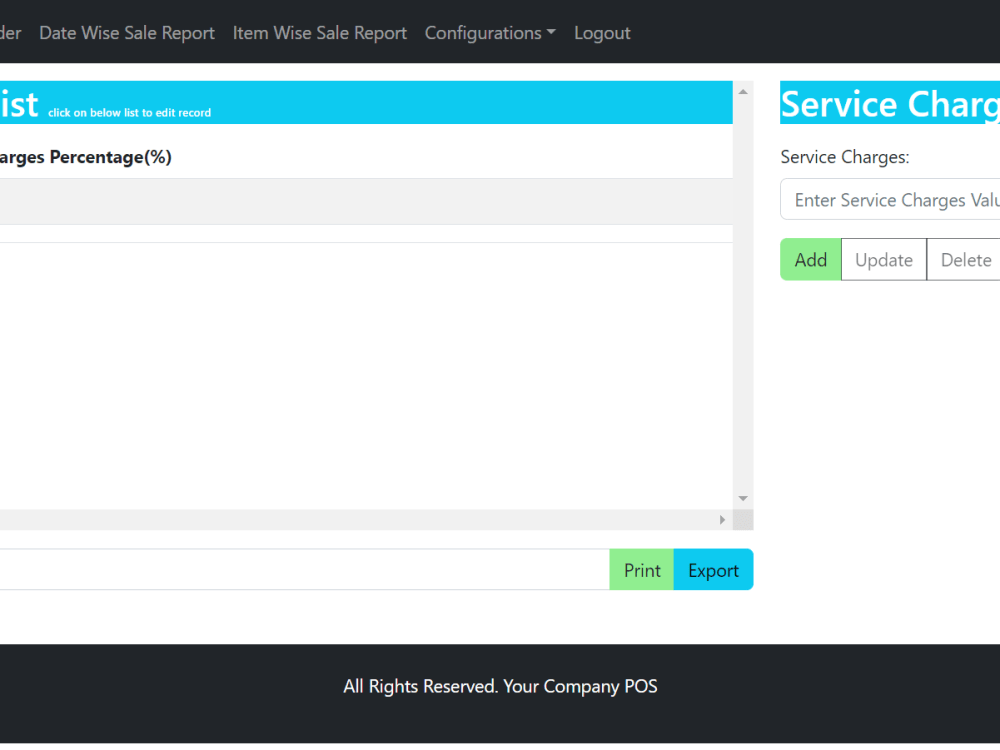Screen dimensions: 1000x750
Task: Click the Delete button
Action: (x=965, y=259)
